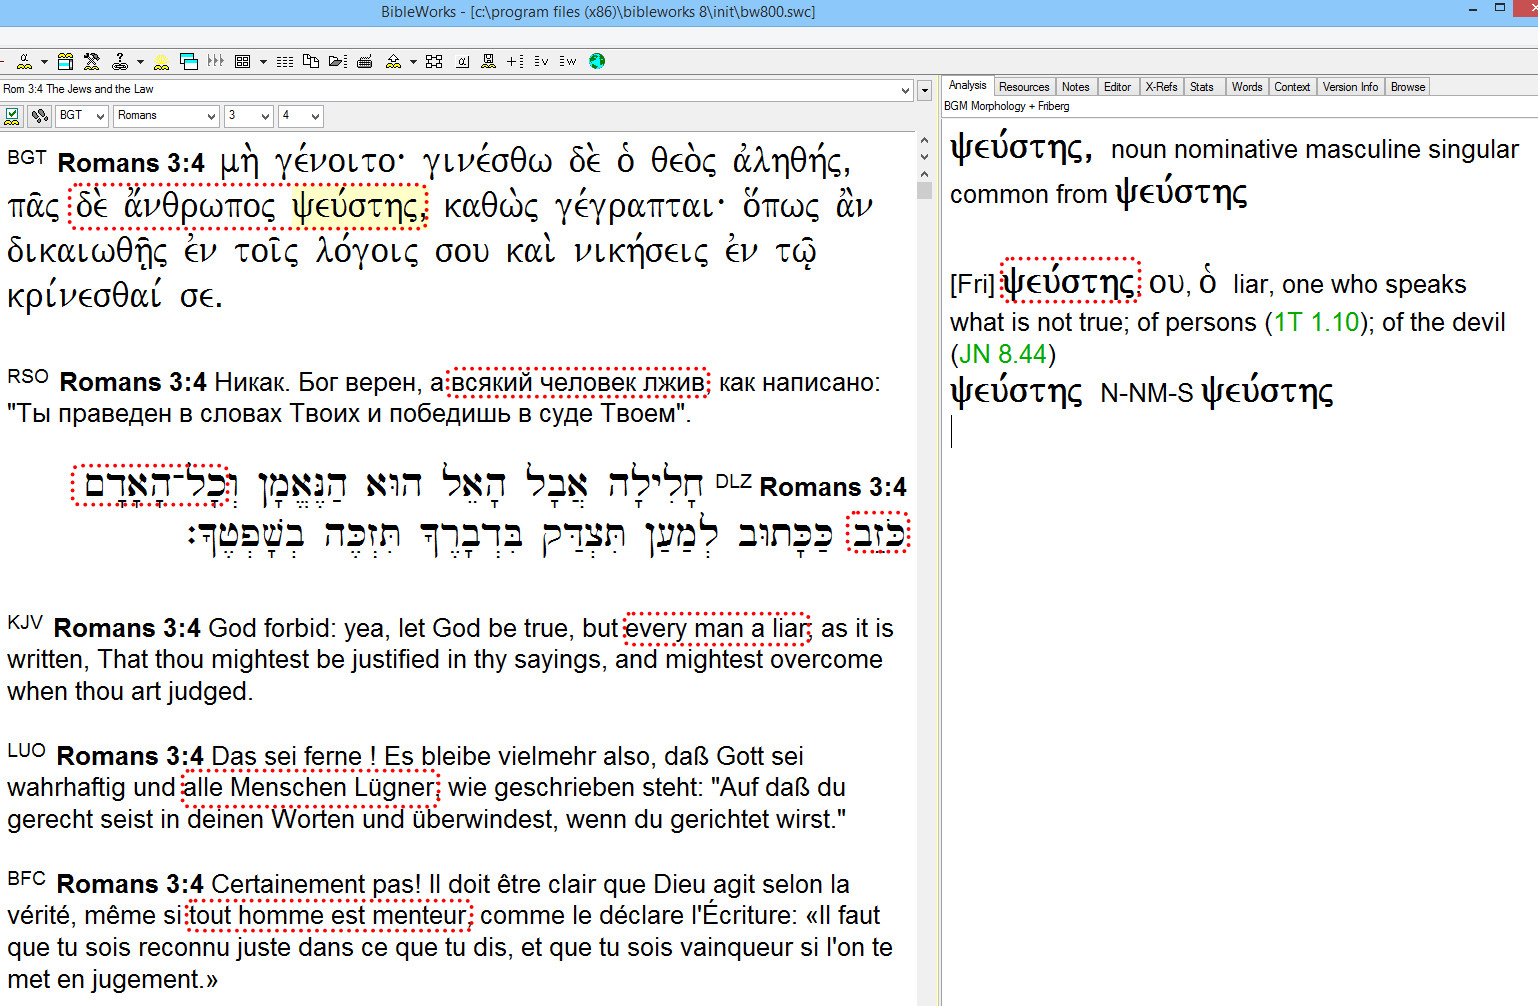
Task: Click the three-arrows toolbar icon
Action: pyautogui.click(x=215, y=61)
